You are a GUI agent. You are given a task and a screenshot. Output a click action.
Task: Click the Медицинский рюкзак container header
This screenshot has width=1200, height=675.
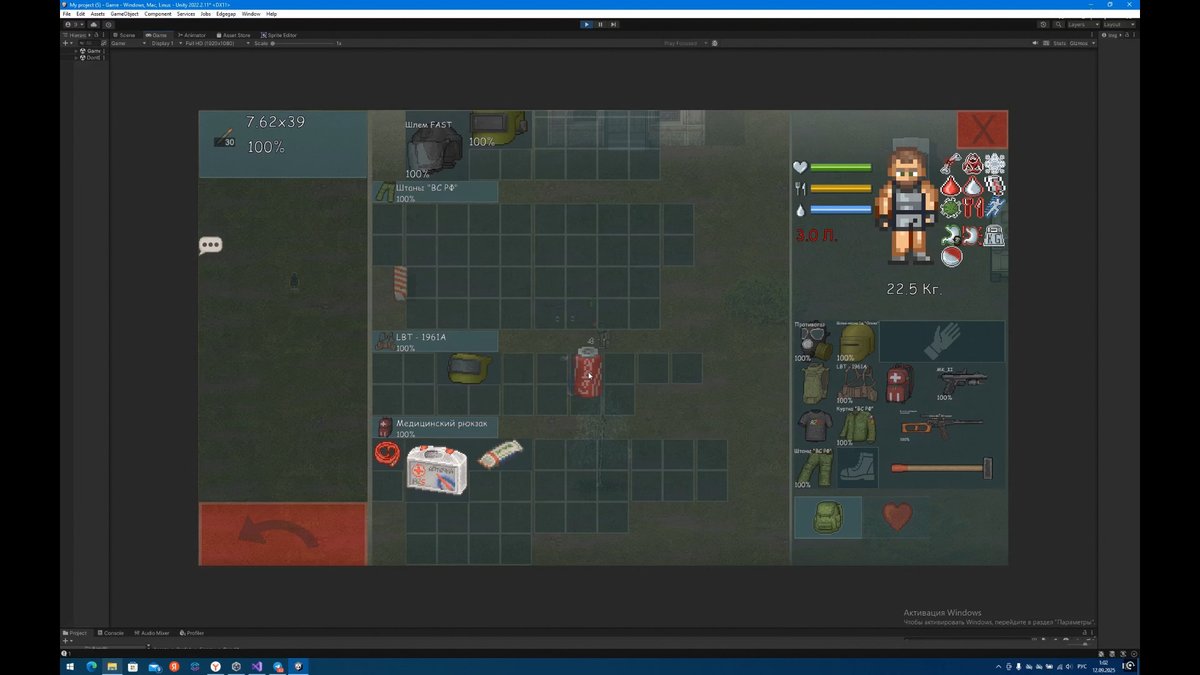point(435,428)
